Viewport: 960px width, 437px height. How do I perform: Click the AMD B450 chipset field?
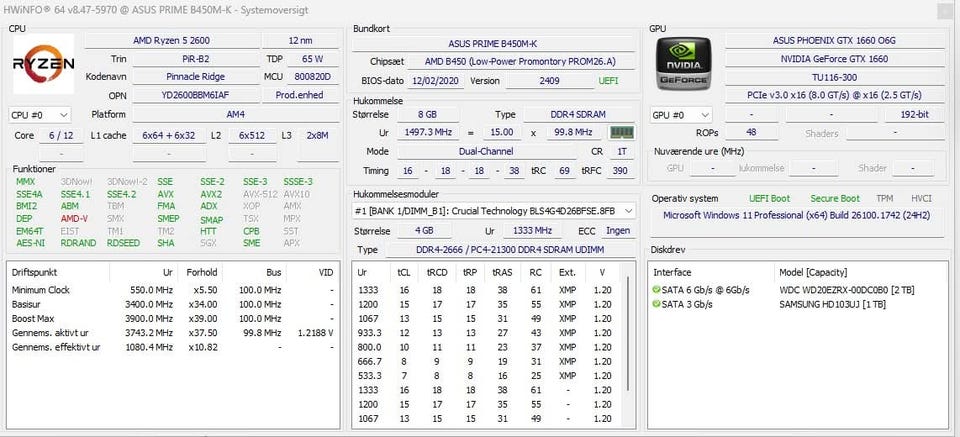click(x=520, y=62)
